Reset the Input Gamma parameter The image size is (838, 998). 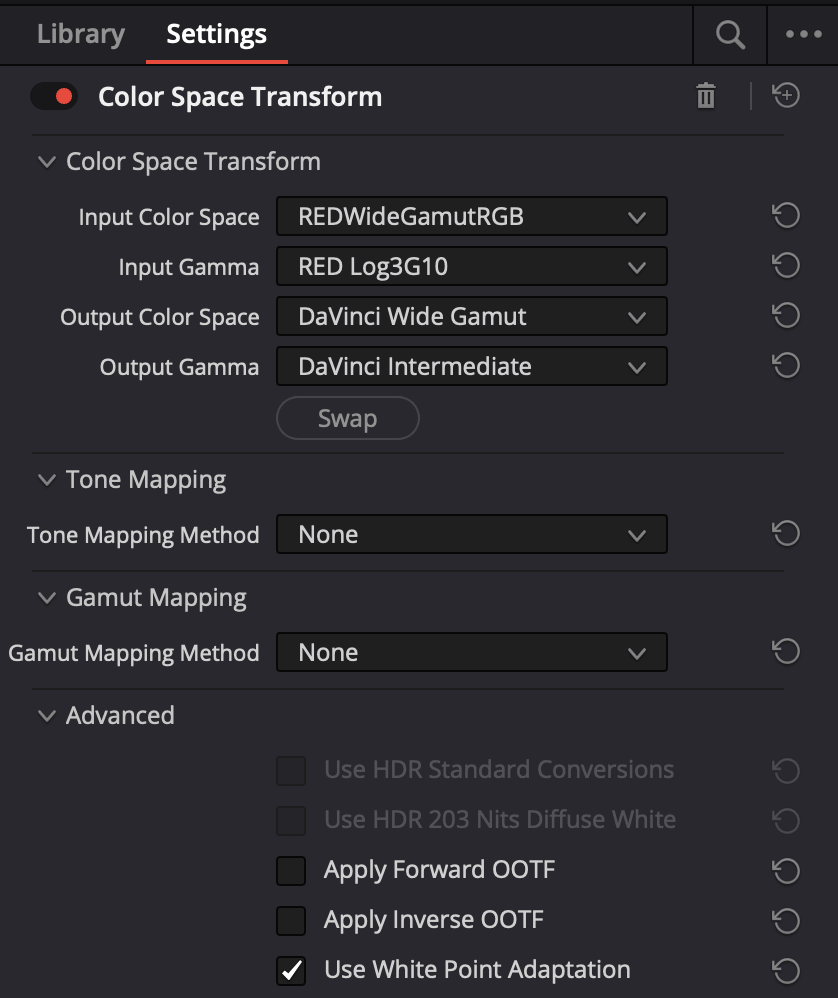pyautogui.click(x=786, y=265)
